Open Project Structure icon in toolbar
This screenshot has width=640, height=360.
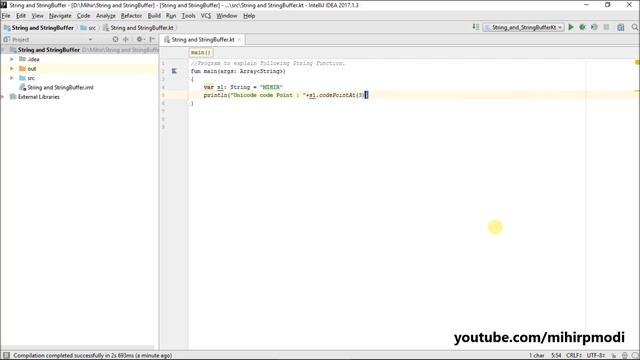621,27
